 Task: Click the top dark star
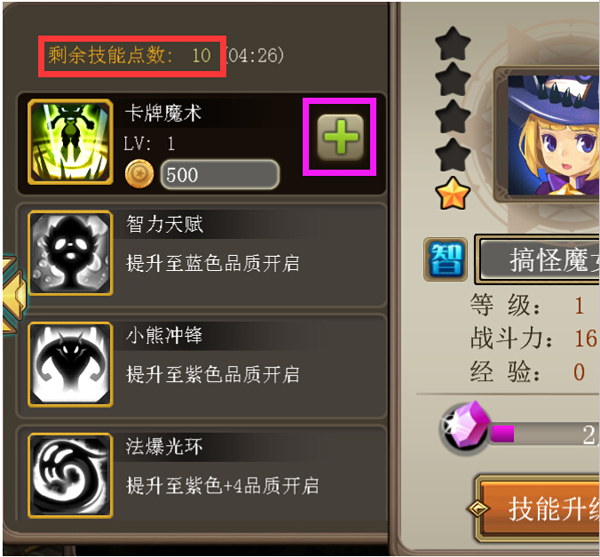453,44
